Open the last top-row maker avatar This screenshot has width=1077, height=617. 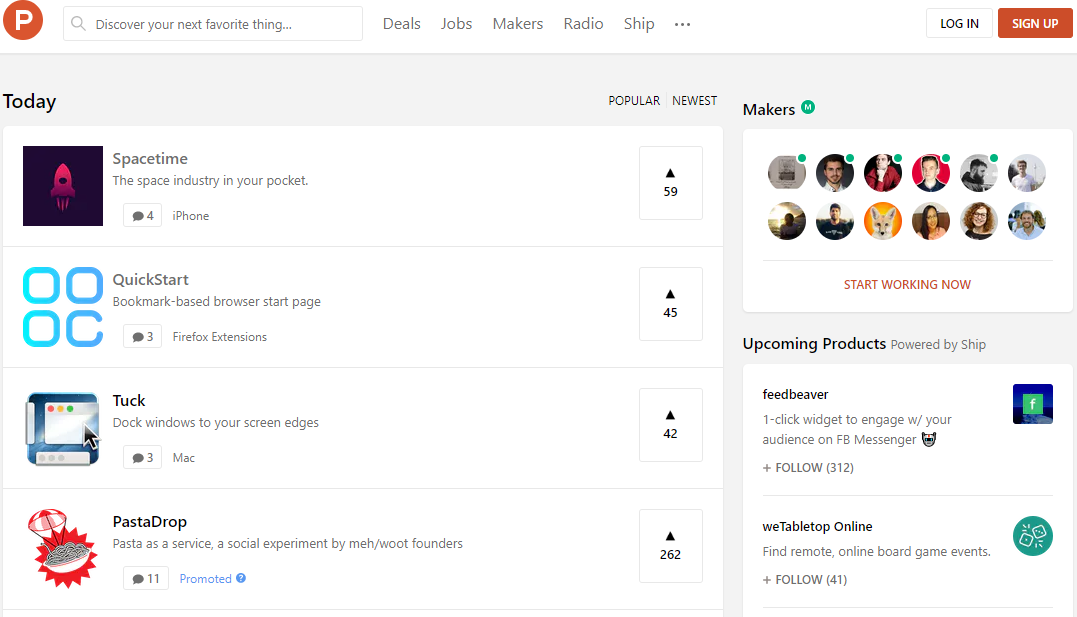(x=1027, y=172)
